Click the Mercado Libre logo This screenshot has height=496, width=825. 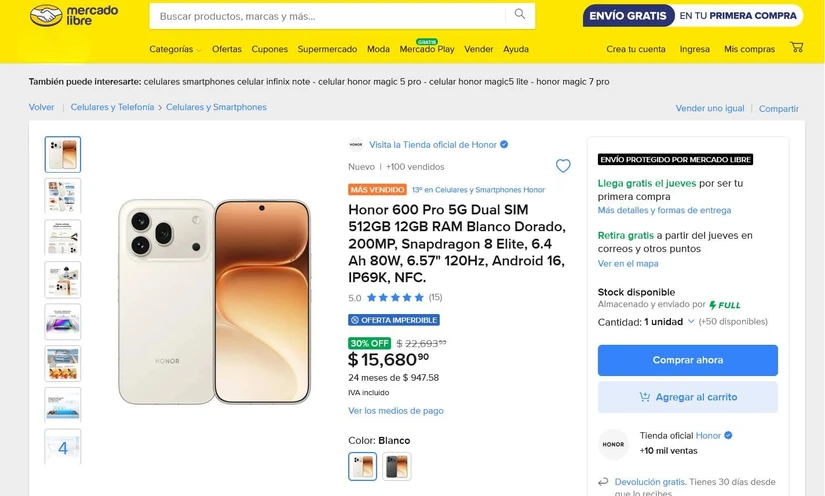click(x=74, y=16)
